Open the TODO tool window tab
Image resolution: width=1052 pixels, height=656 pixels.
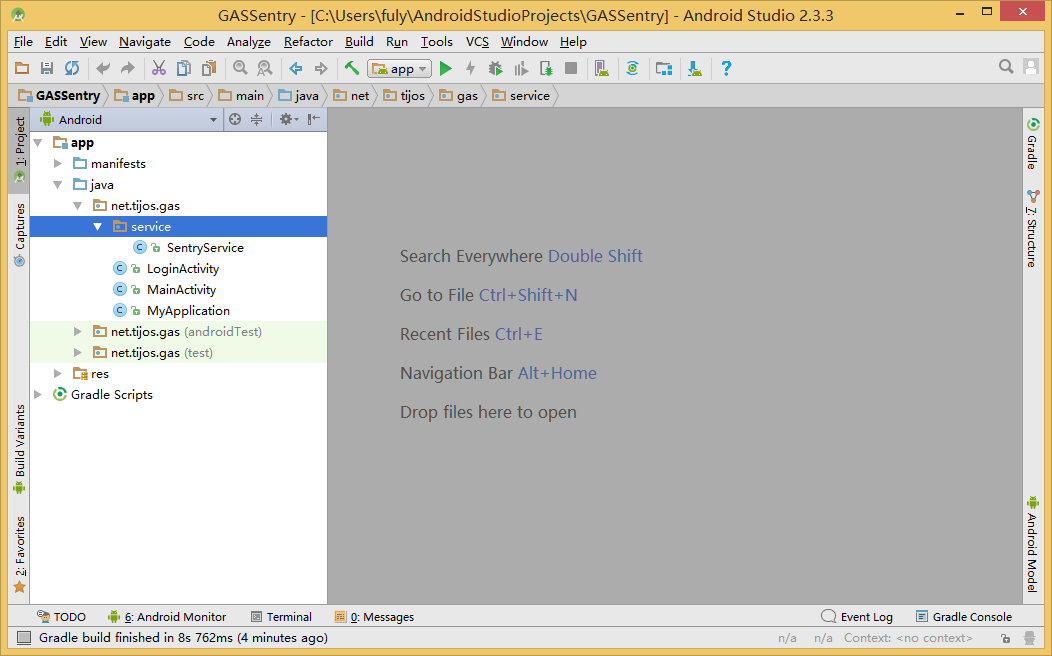62,617
